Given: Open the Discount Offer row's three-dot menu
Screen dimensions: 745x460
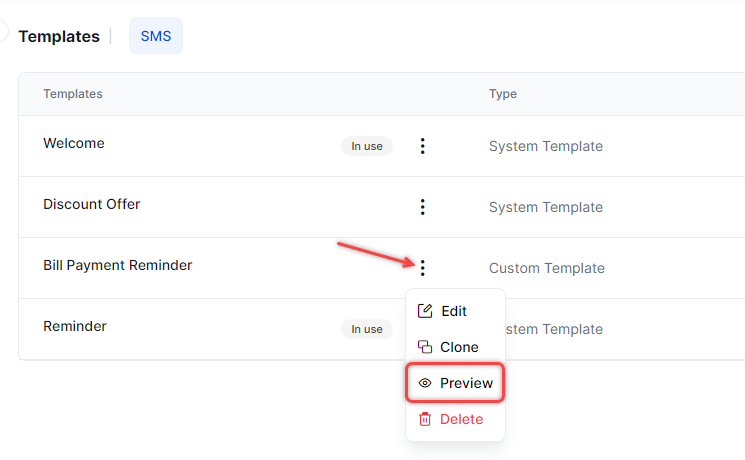Looking at the screenshot, I should click(x=422, y=207).
